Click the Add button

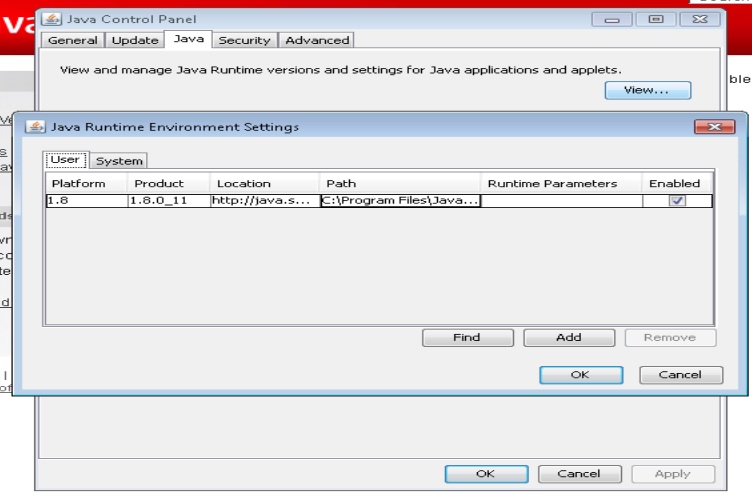(569, 338)
